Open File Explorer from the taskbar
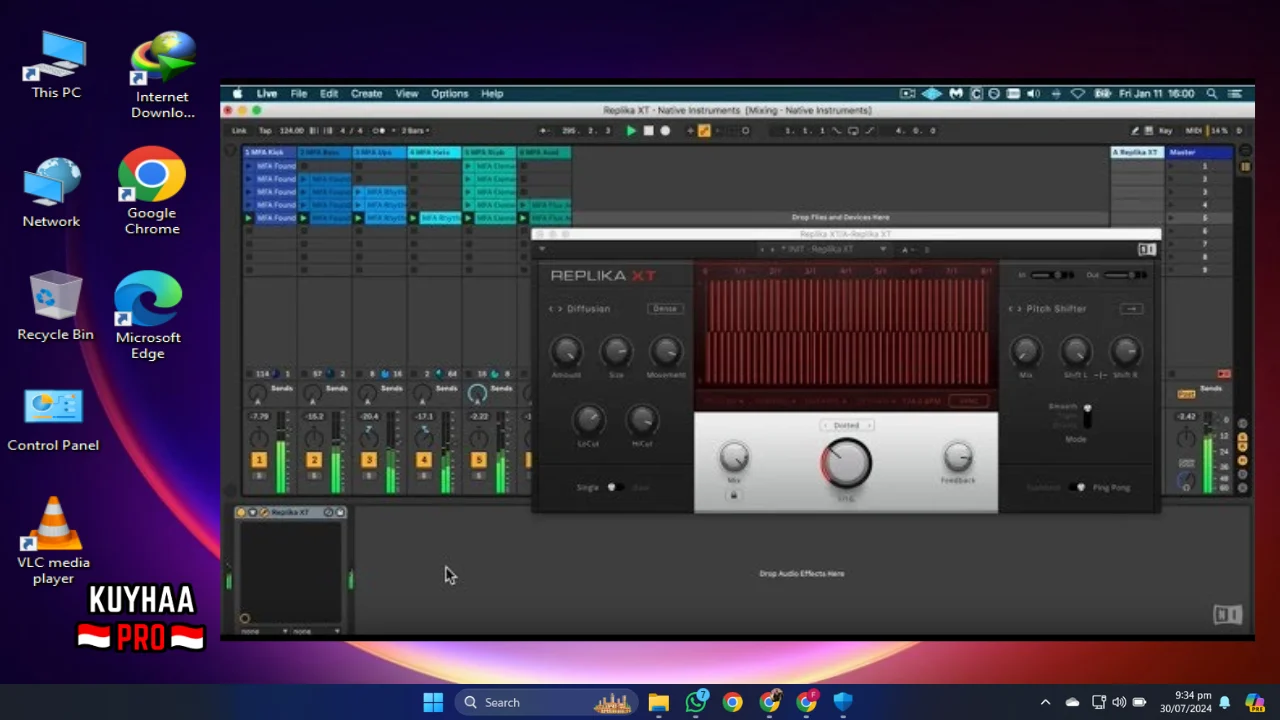Image resolution: width=1280 pixels, height=720 pixels. coord(658,702)
